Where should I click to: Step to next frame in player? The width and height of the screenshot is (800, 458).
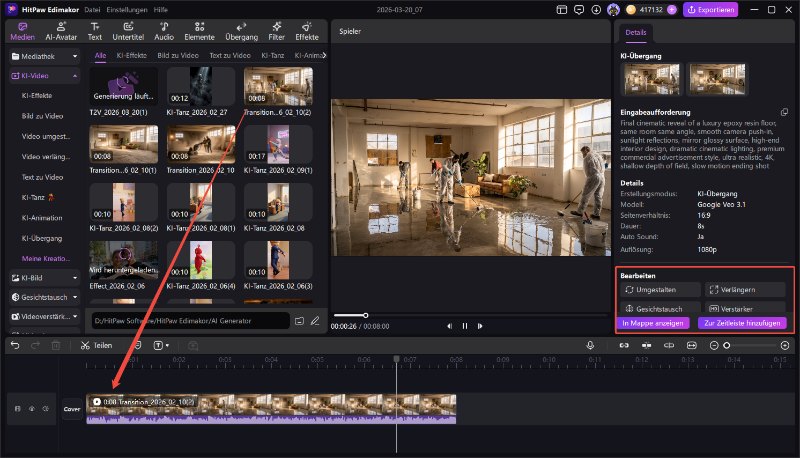(x=482, y=325)
